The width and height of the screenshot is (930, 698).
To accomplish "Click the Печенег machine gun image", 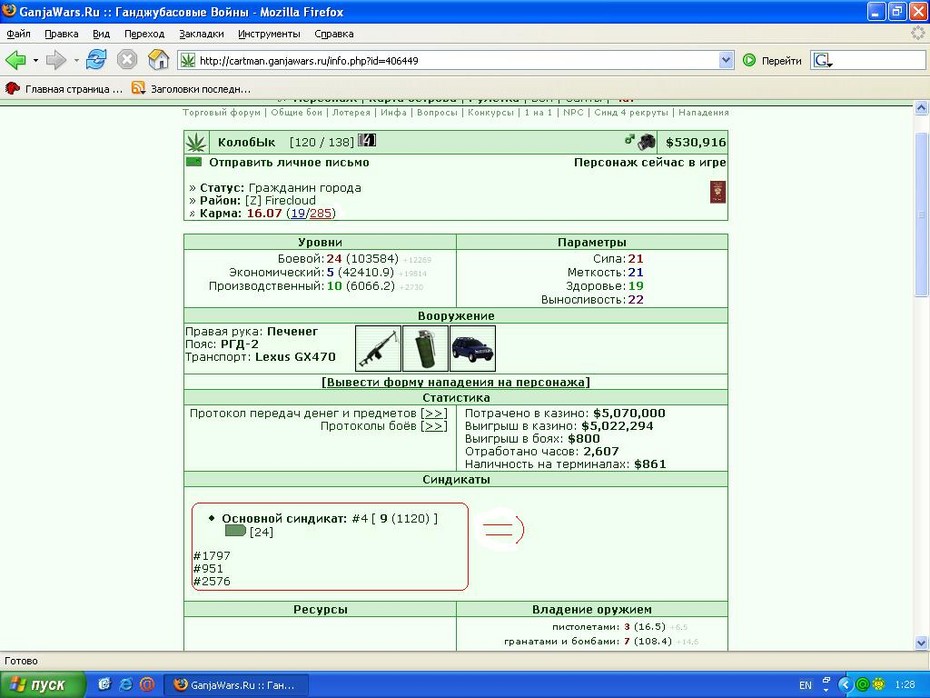I will click(x=378, y=349).
